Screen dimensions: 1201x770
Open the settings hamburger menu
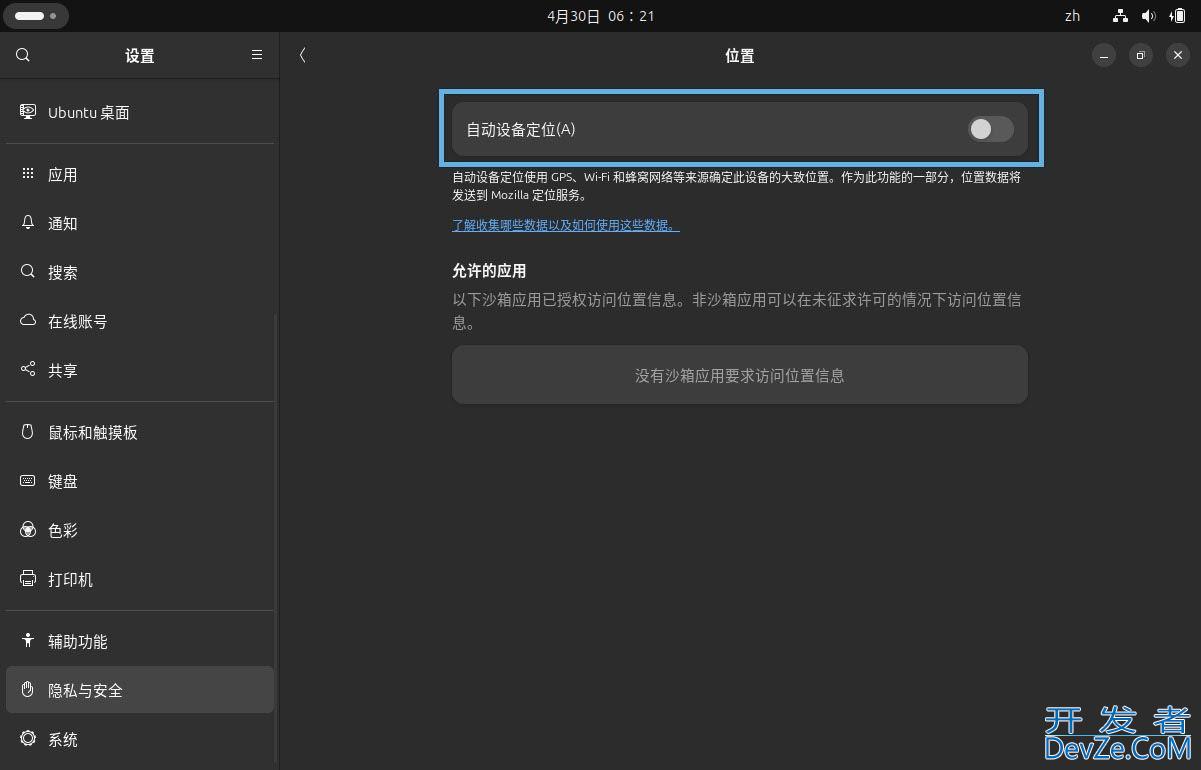[x=257, y=56]
